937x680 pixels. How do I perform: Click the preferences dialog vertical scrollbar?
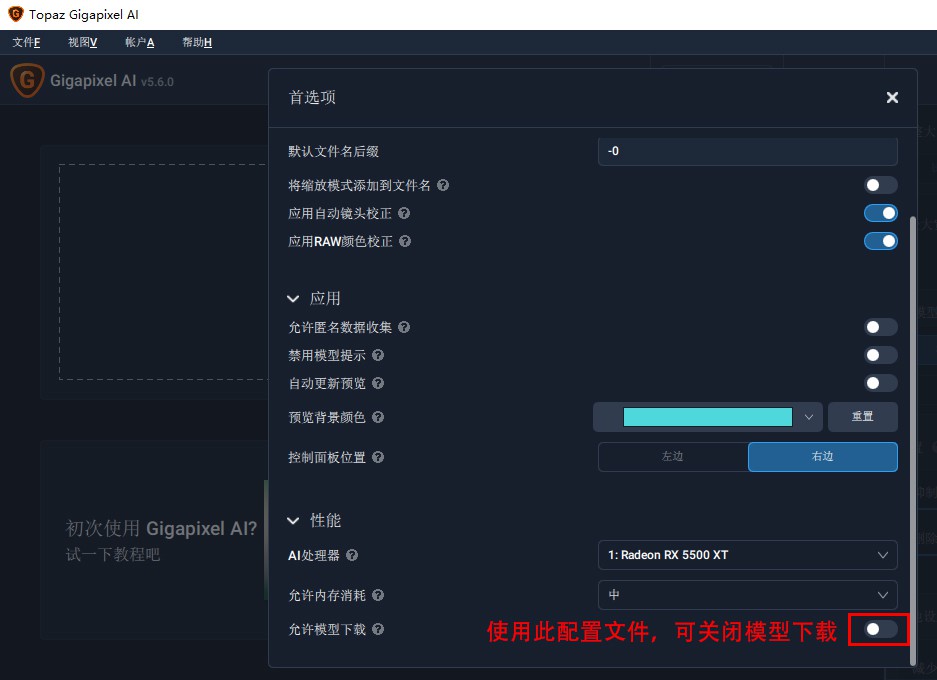click(912, 440)
